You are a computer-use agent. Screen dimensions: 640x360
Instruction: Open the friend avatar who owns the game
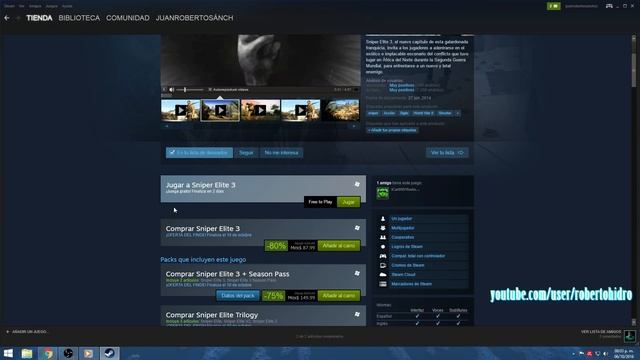pos(382,193)
